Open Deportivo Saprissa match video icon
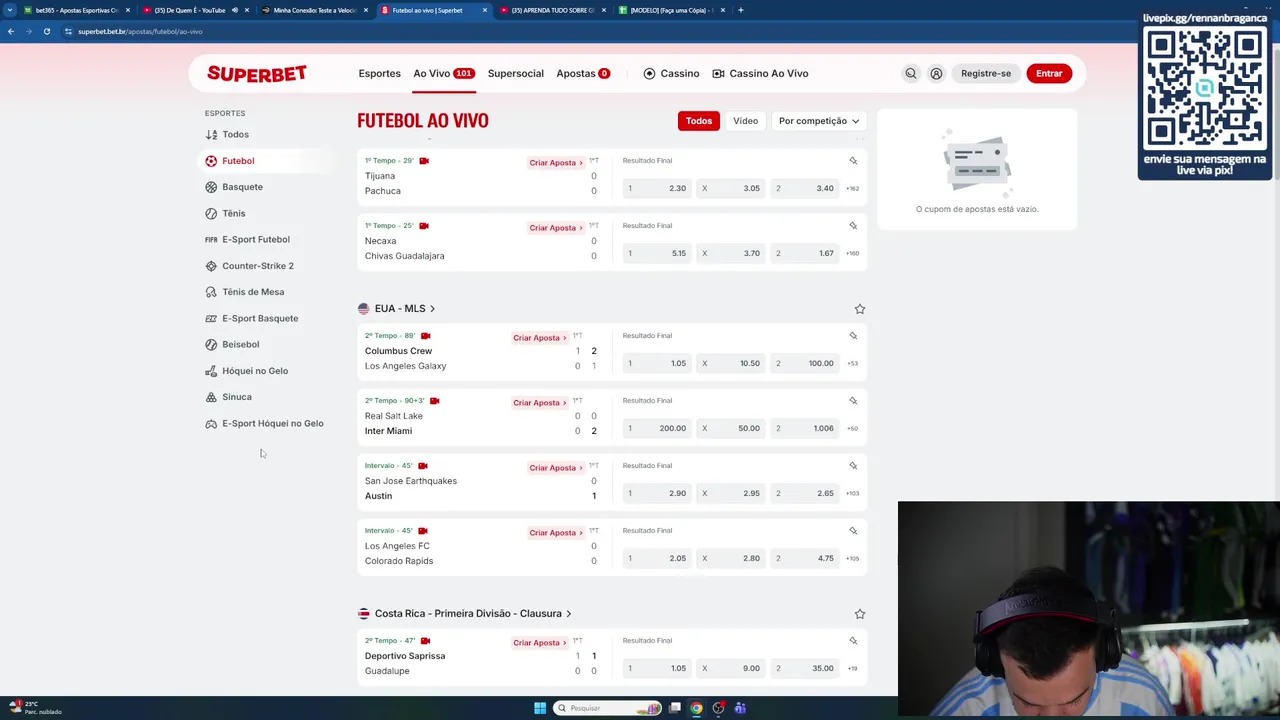The width and height of the screenshot is (1280, 720). (425, 641)
